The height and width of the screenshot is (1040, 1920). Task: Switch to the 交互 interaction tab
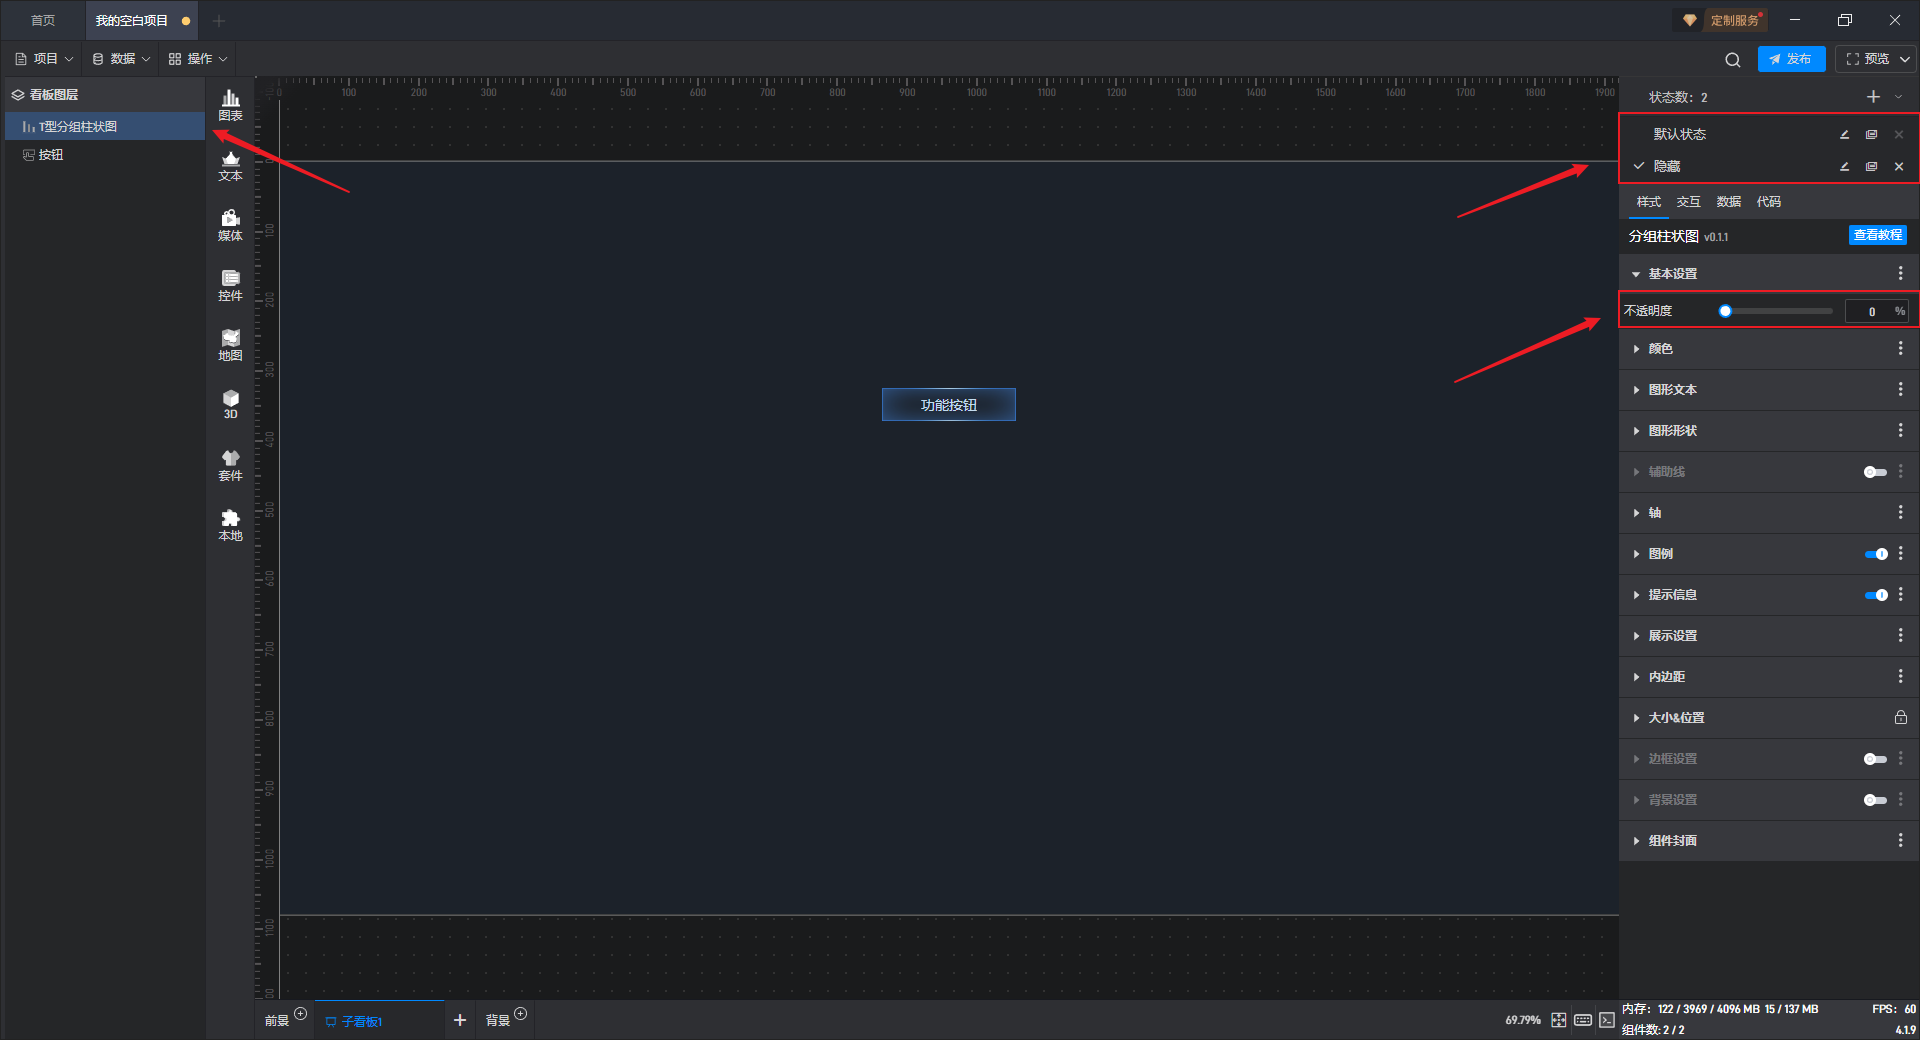pyautogui.click(x=1689, y=202)
